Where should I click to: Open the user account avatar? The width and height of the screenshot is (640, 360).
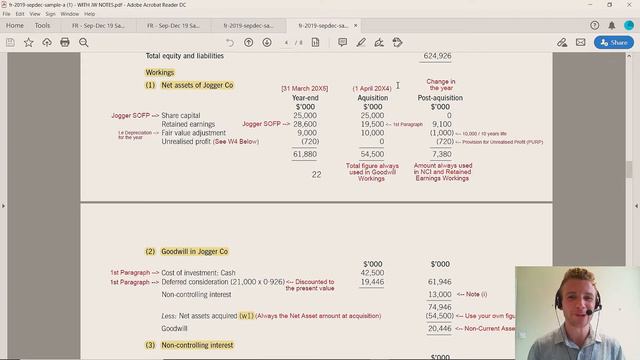pyautogui.click(x=629, y=25)
